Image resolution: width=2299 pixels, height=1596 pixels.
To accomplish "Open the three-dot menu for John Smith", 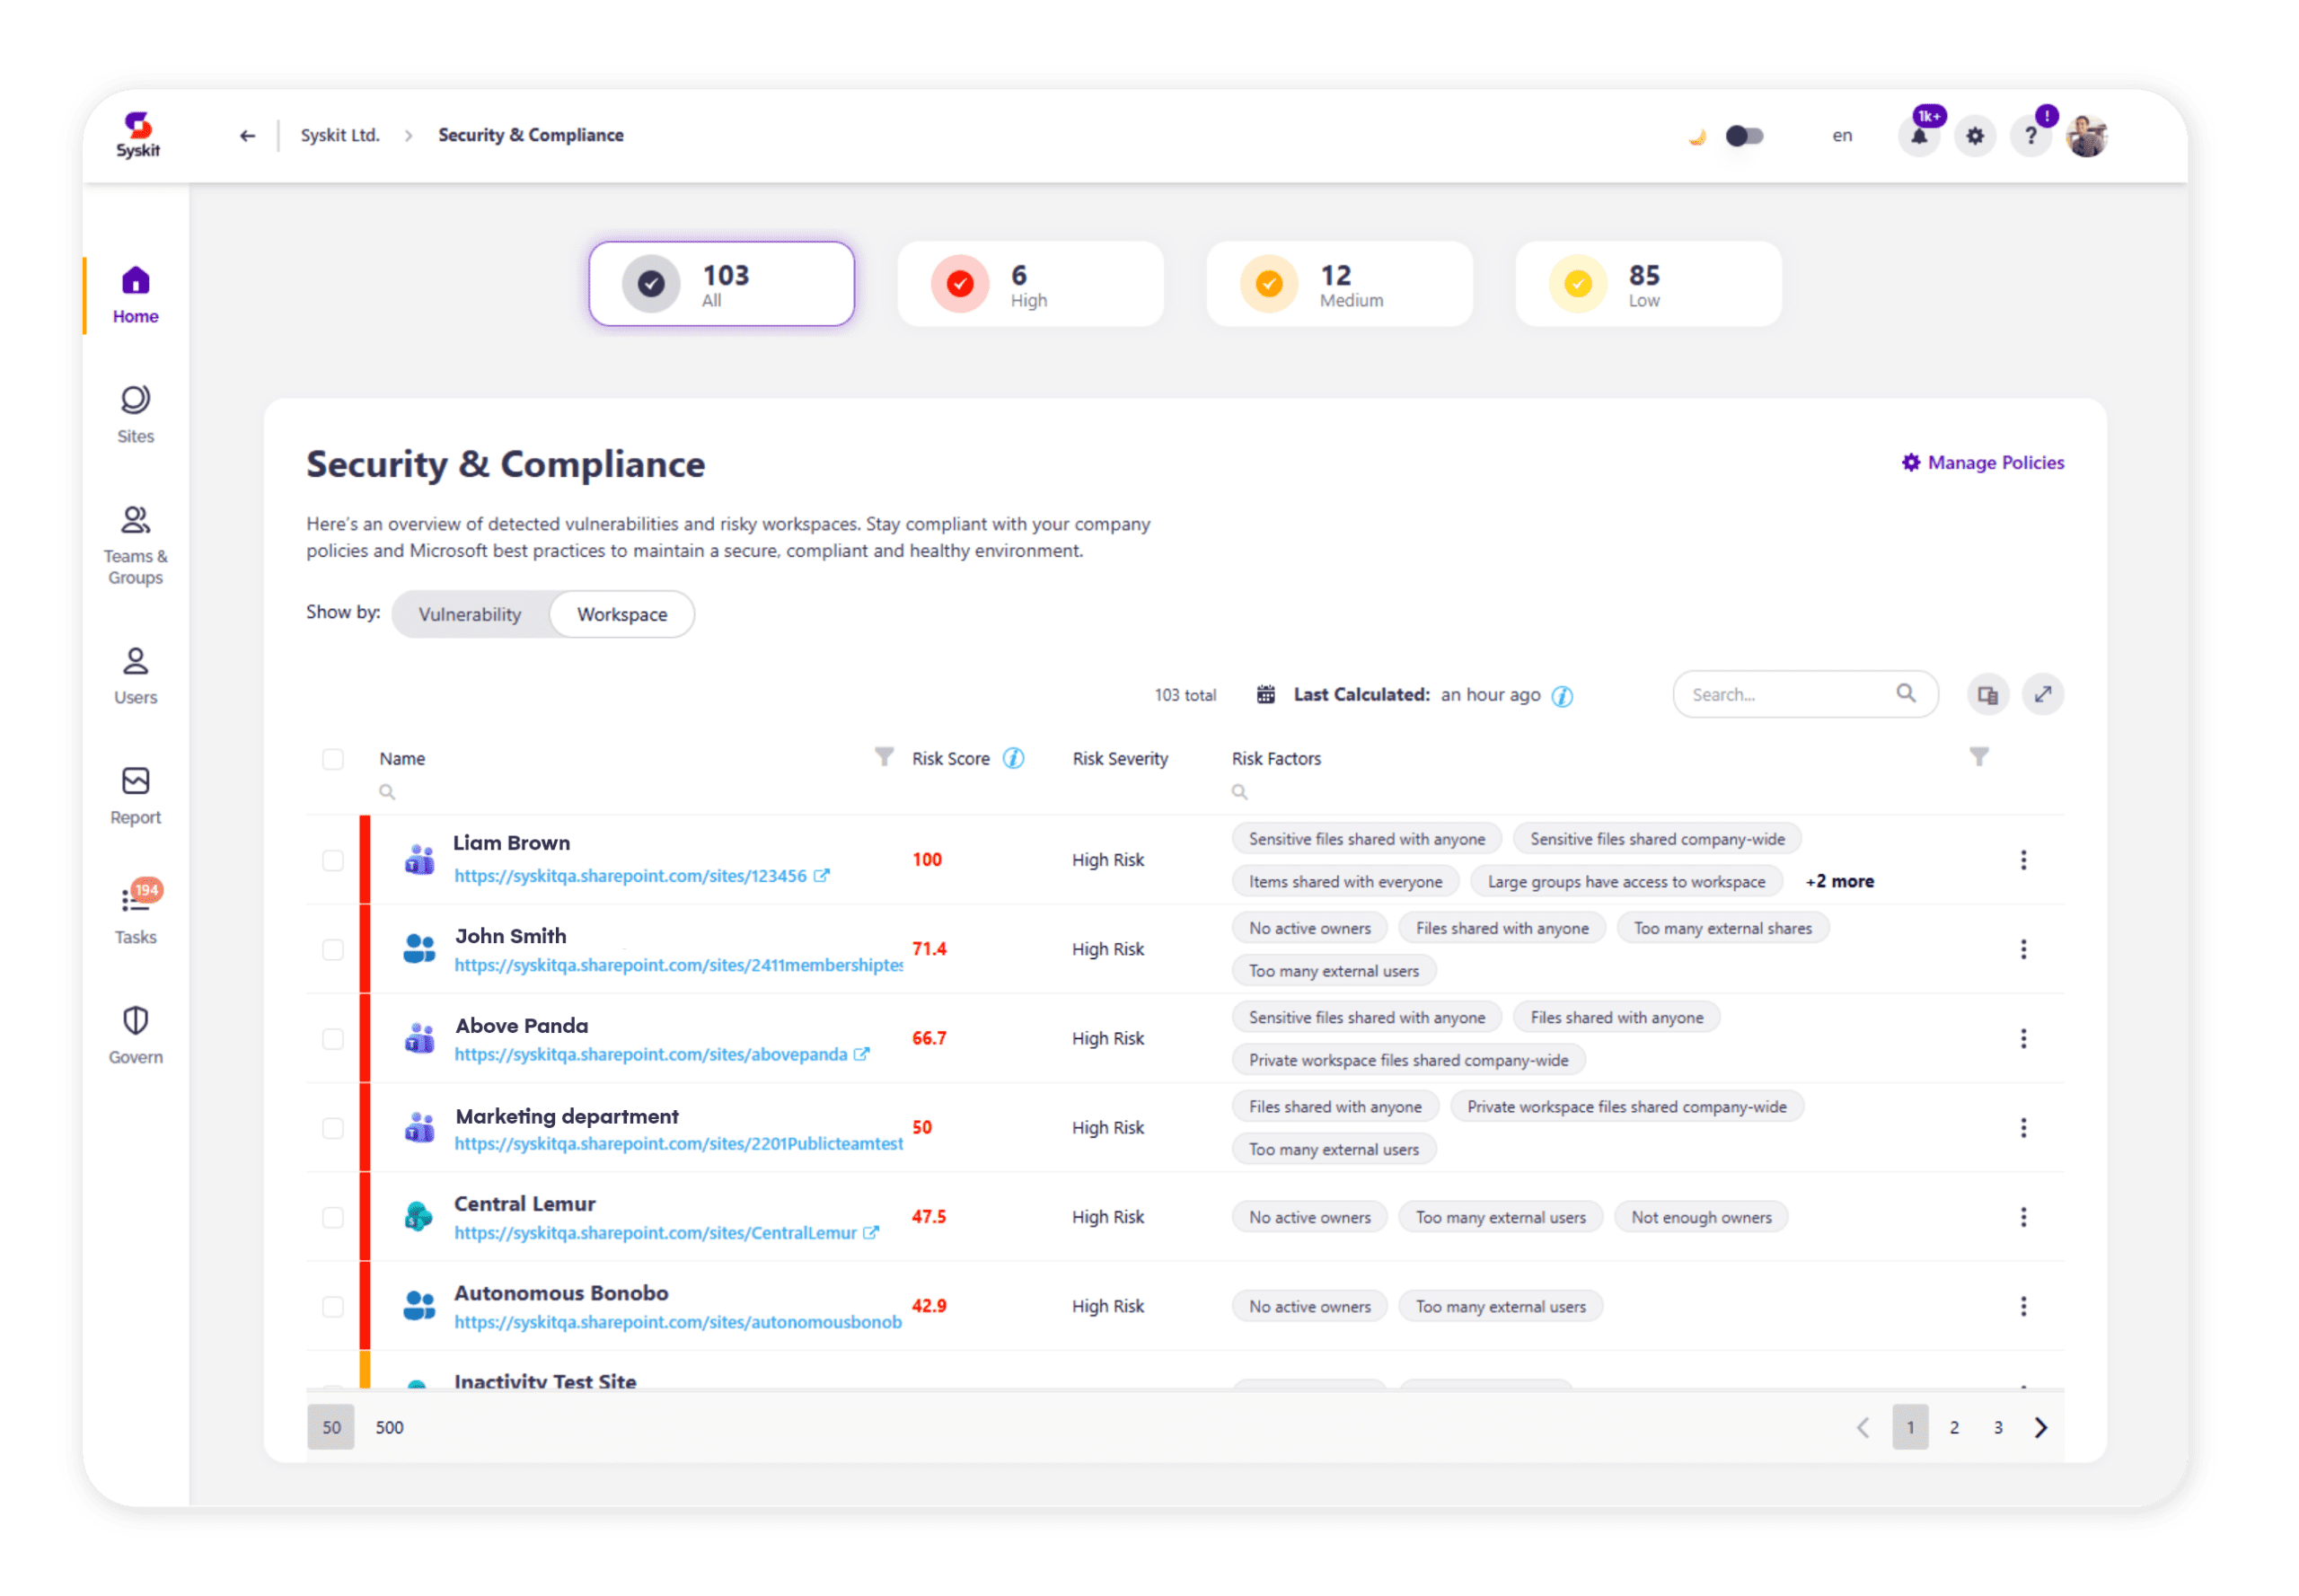I will pyautogui.click(x=2023, y=949).
